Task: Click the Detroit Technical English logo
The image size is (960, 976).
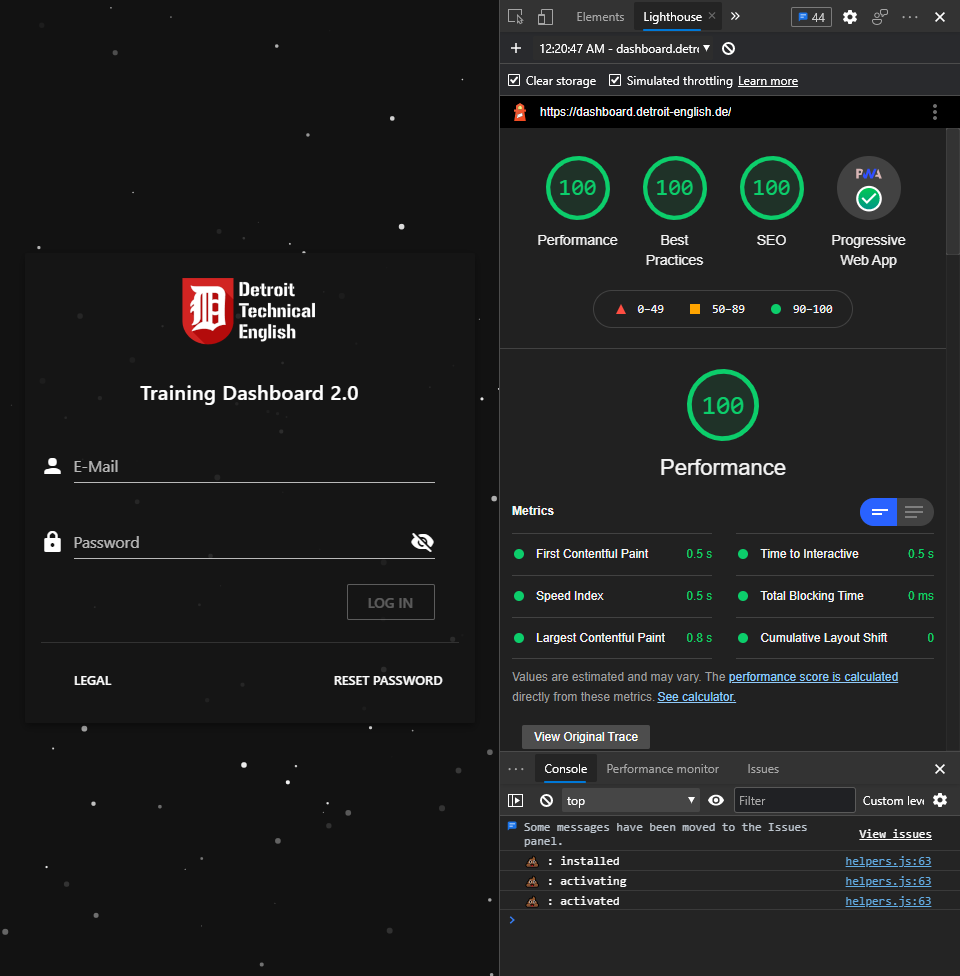Action: coord(249,311)
